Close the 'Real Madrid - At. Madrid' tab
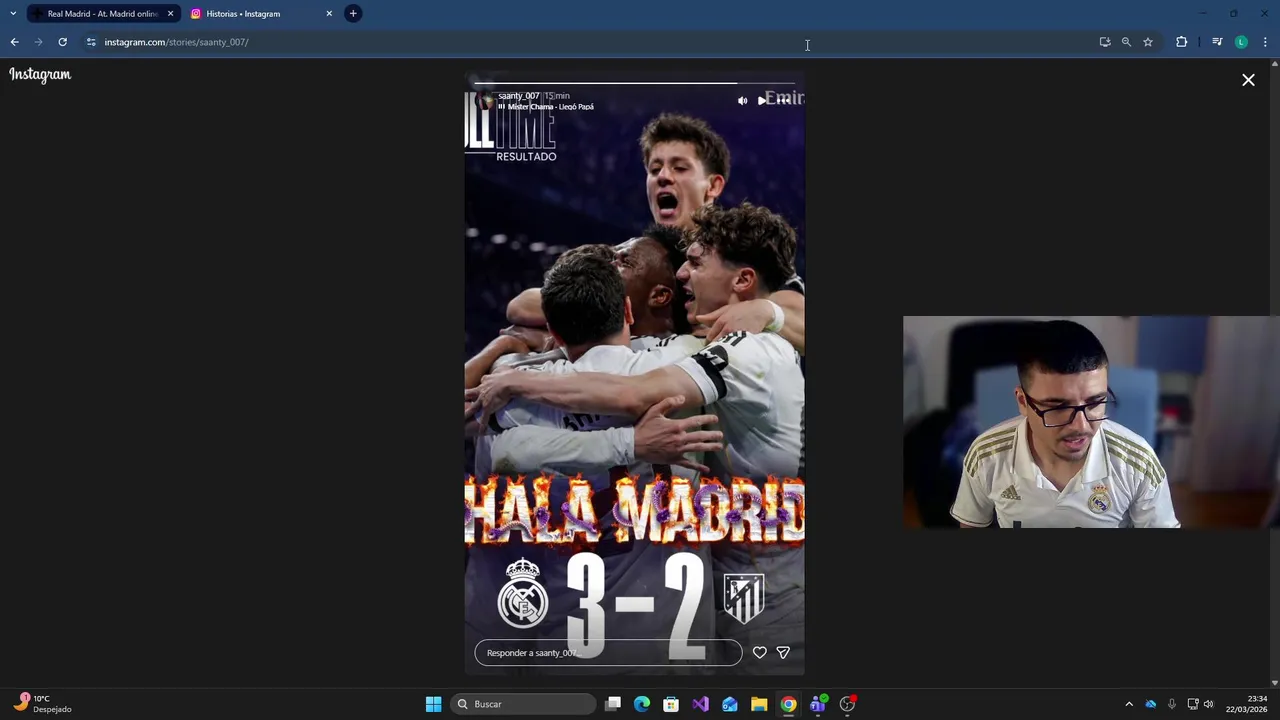This screenshot has height=720, width=1280. coord(170,14)
